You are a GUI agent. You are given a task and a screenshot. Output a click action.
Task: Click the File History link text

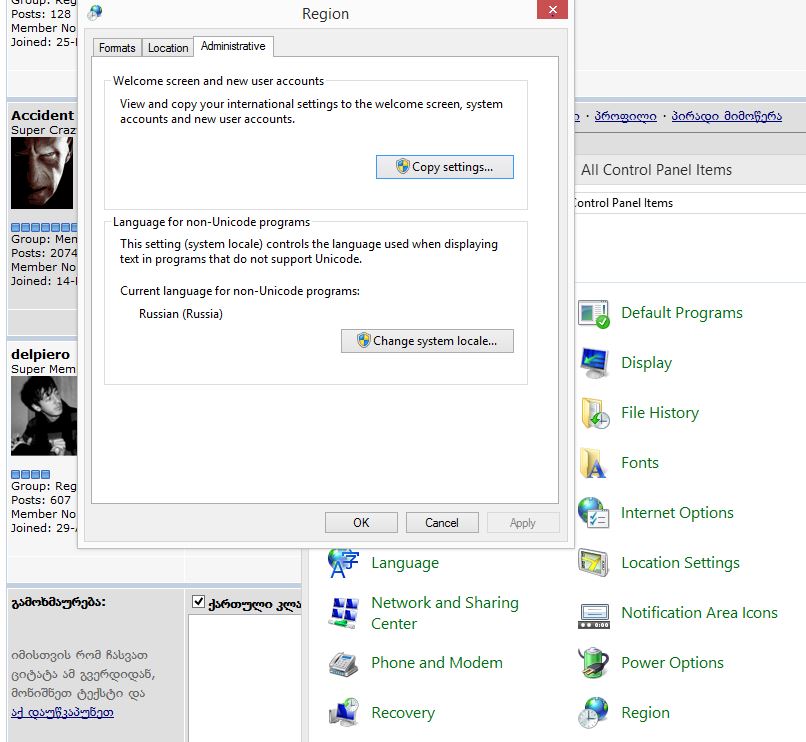(660, 413)
